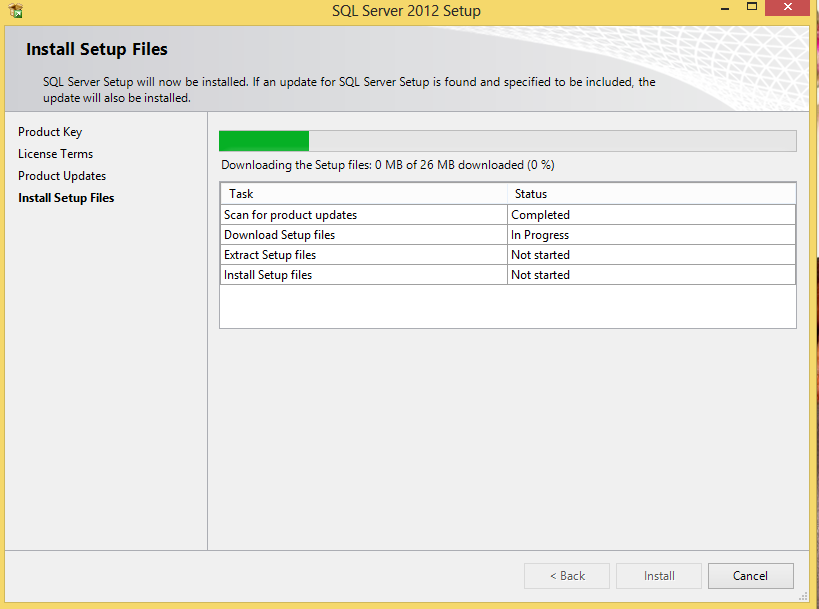Click the Cancel button
The image size is (819, 609).
point(751,576)
